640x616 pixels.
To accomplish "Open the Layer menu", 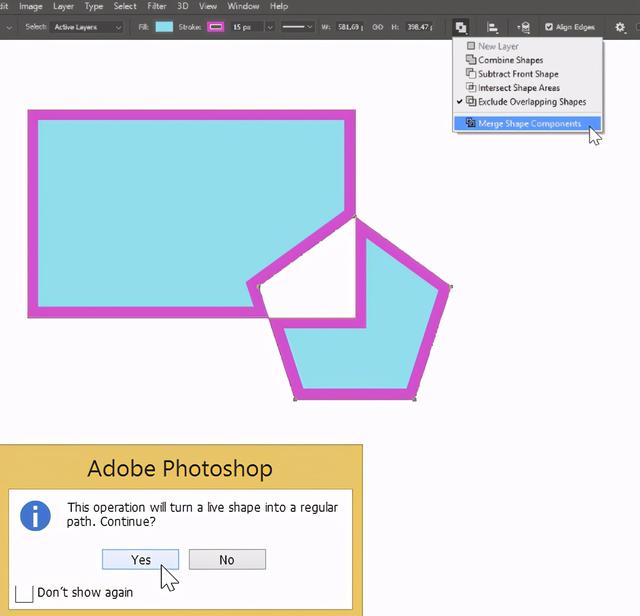I will pos(63,7).
